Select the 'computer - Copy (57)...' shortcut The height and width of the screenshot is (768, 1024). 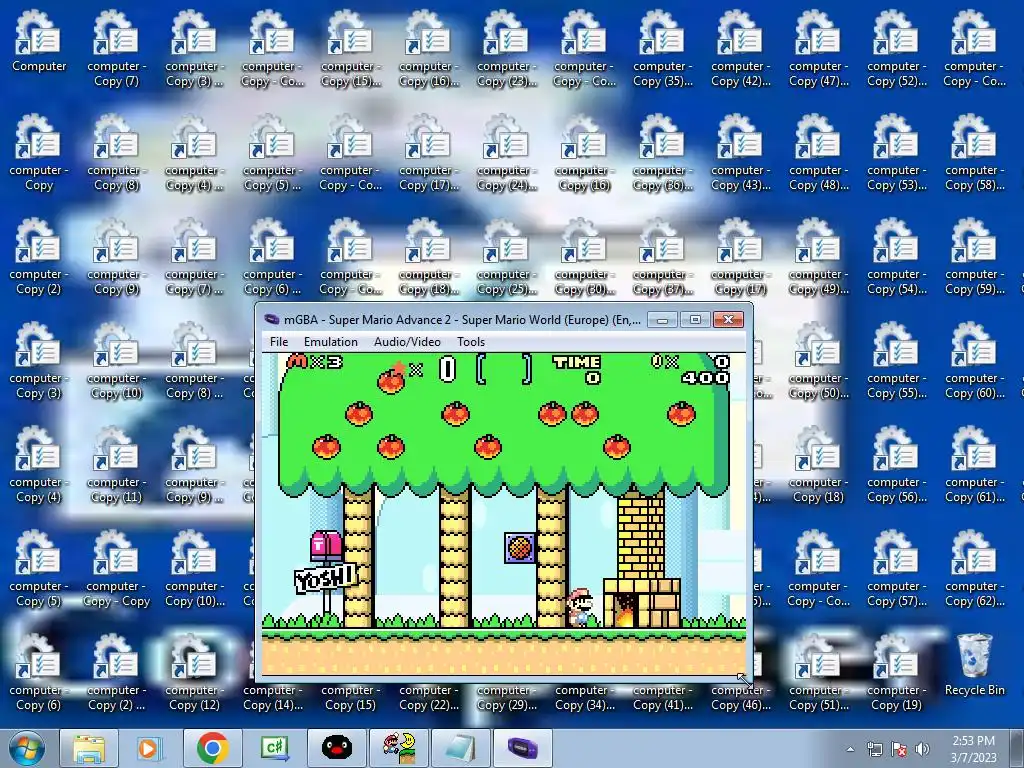point(897,568)
